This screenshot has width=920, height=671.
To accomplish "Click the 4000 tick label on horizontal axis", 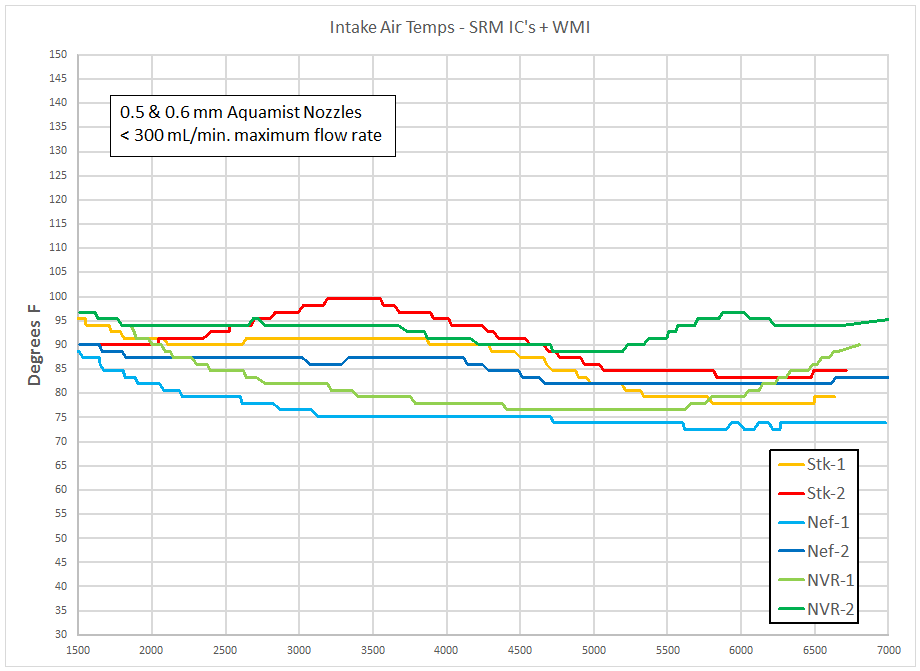I will [446, 649].
